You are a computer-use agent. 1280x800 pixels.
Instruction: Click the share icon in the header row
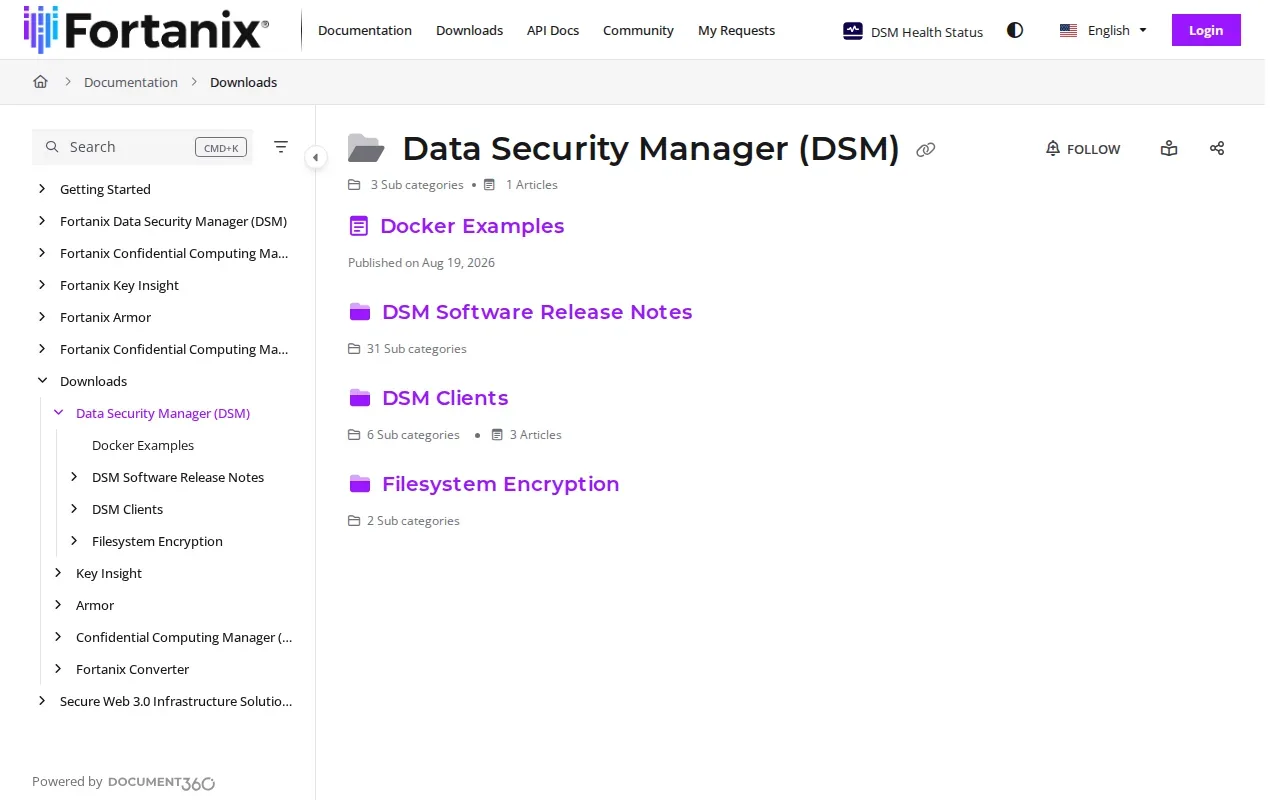1217,148
